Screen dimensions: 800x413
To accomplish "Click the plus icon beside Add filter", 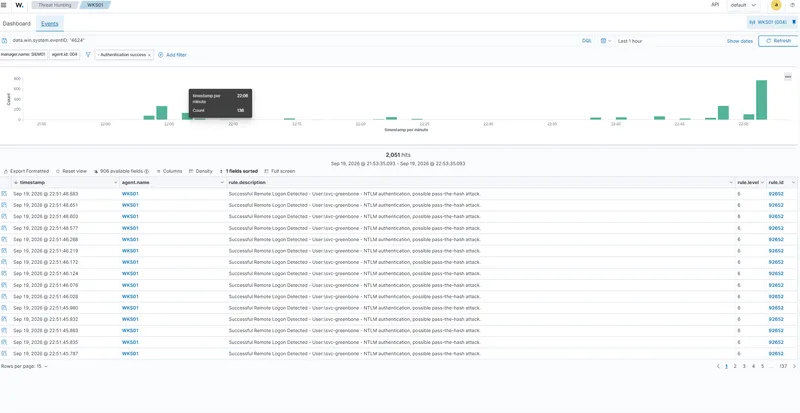I will [x=161, y=55].
